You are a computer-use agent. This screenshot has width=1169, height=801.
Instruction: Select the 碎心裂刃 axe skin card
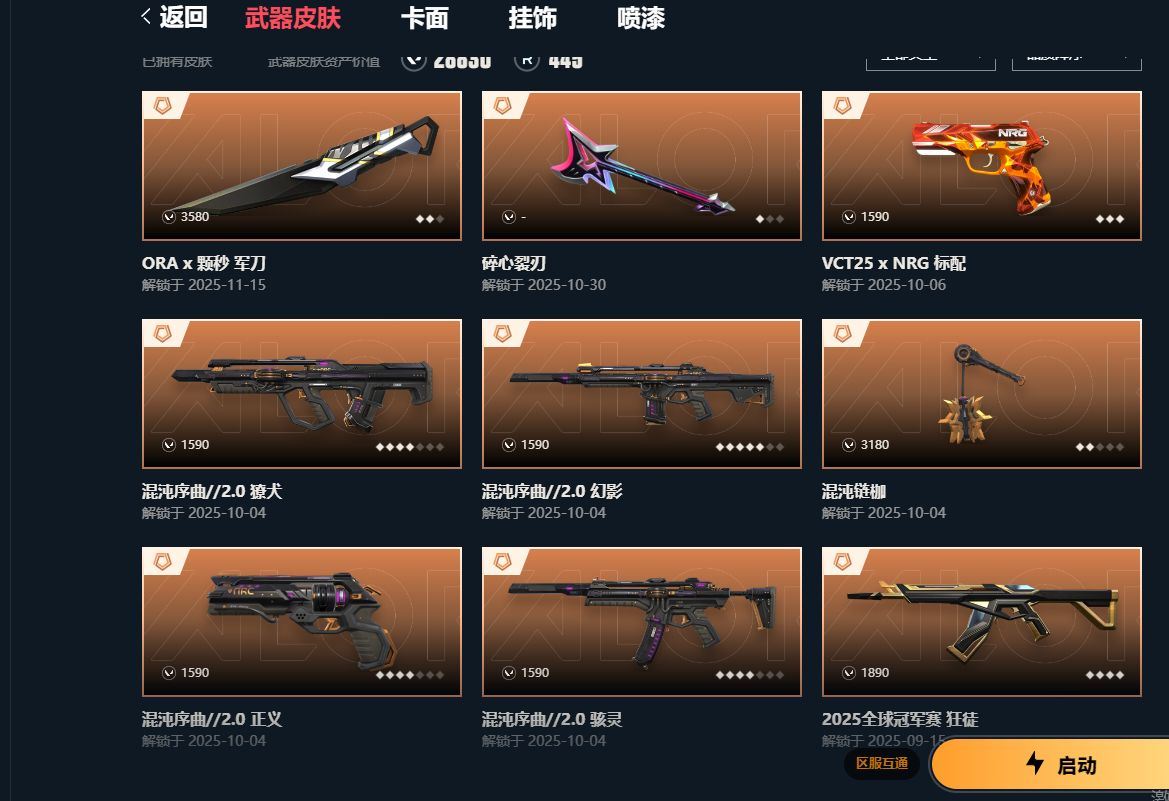pyautogui.click(x=642, y=166)
